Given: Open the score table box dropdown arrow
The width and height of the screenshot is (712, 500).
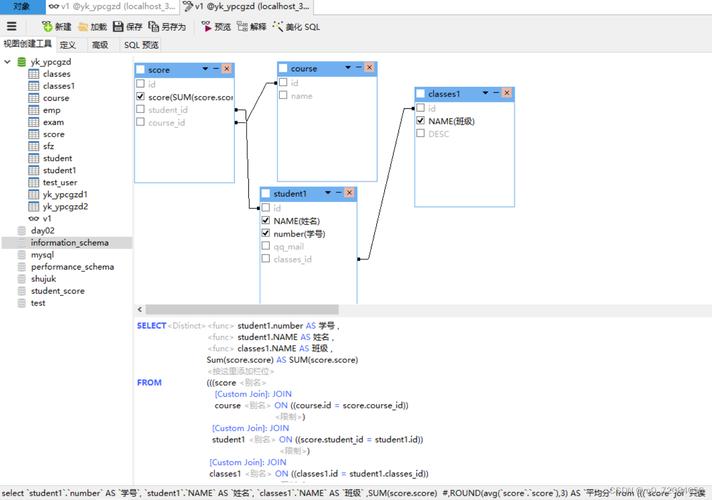Looking at the screenshot, I should (x=205, y=69).
